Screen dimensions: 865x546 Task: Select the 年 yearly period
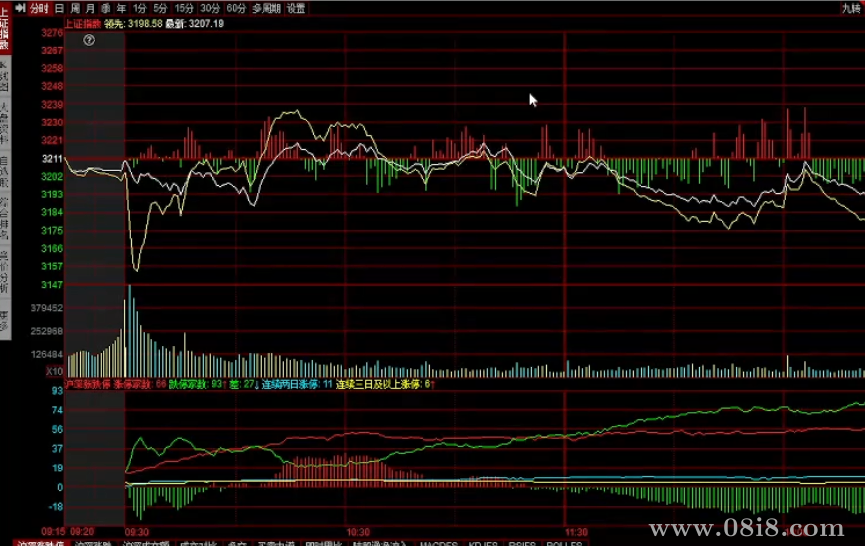(121, 8)
